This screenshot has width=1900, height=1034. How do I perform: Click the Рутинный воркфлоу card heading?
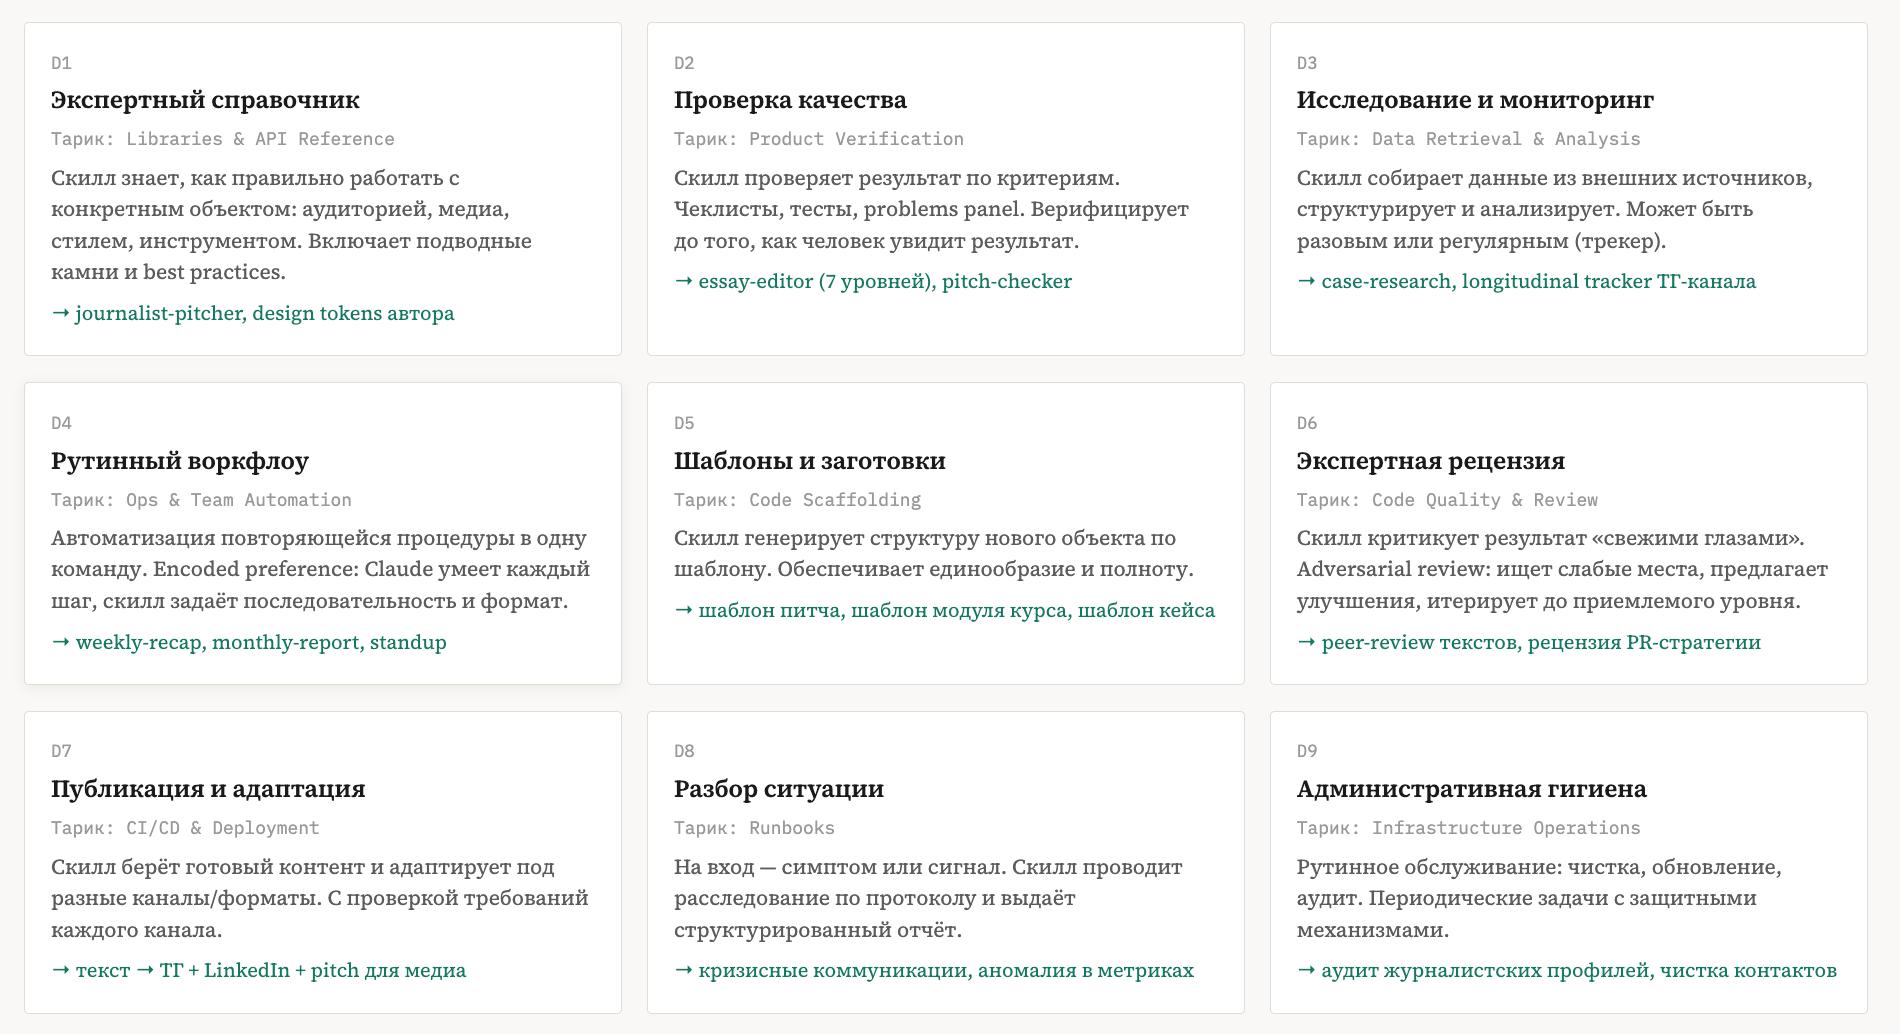(x=180, y=461)
